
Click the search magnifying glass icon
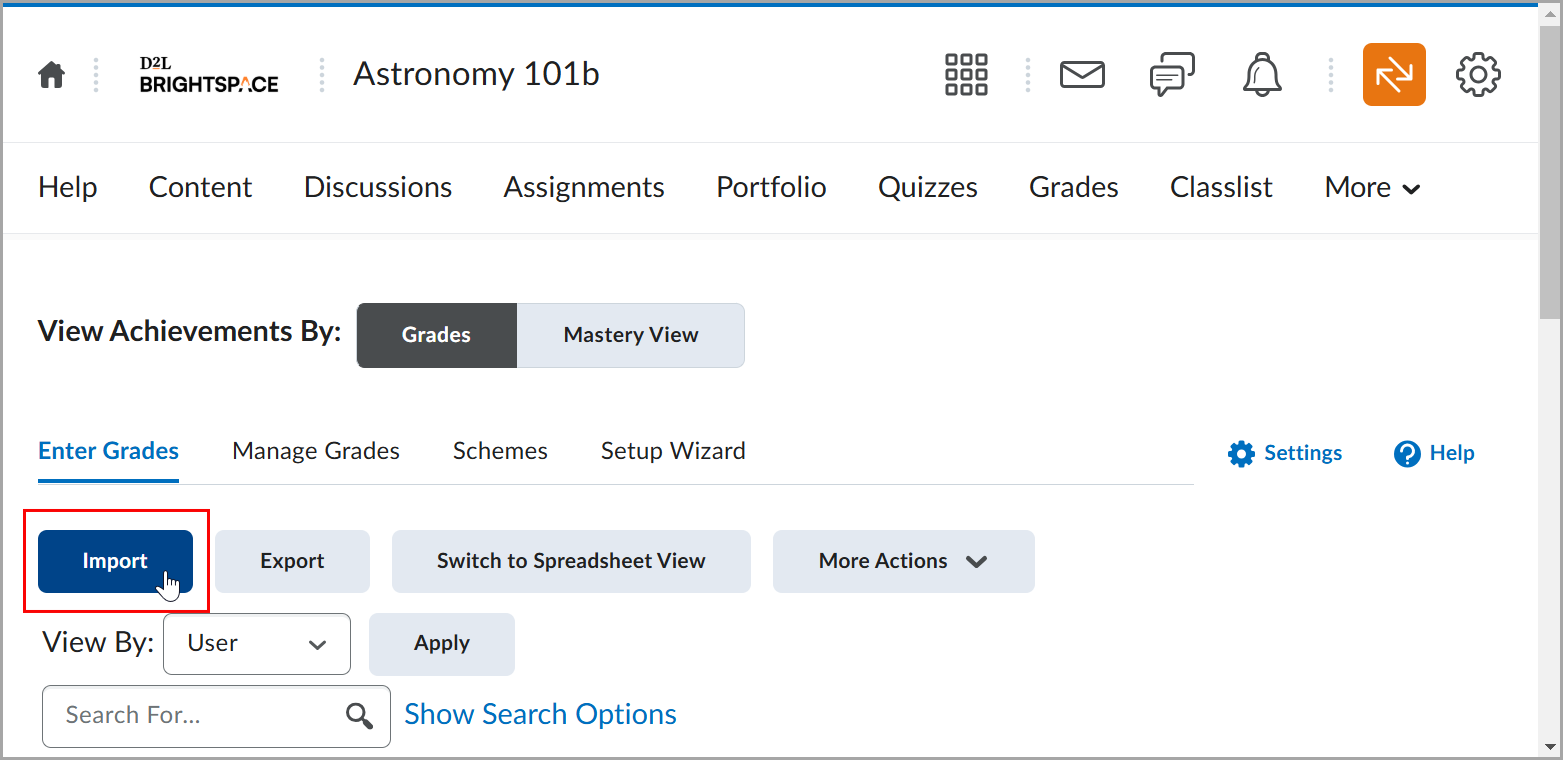pos(359,716)
